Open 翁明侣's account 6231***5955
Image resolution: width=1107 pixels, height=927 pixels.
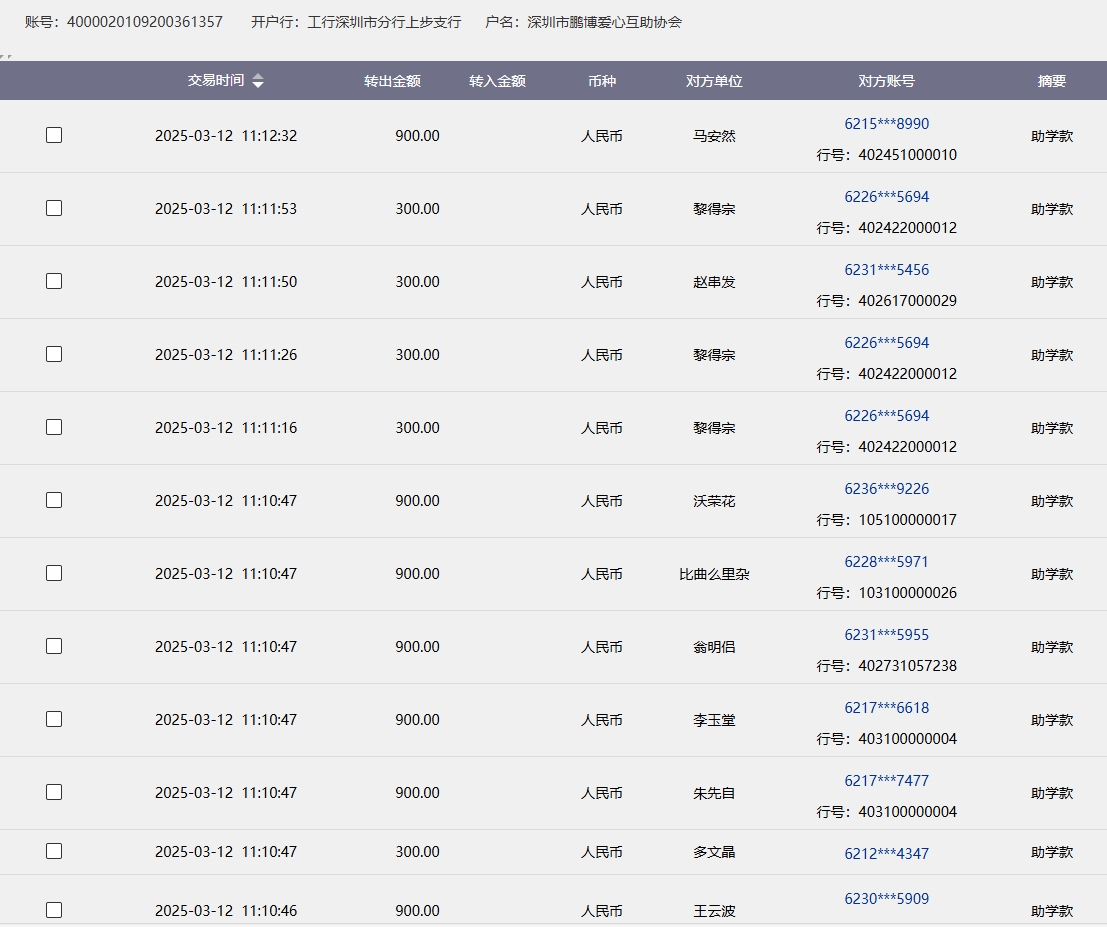point(886,635)
